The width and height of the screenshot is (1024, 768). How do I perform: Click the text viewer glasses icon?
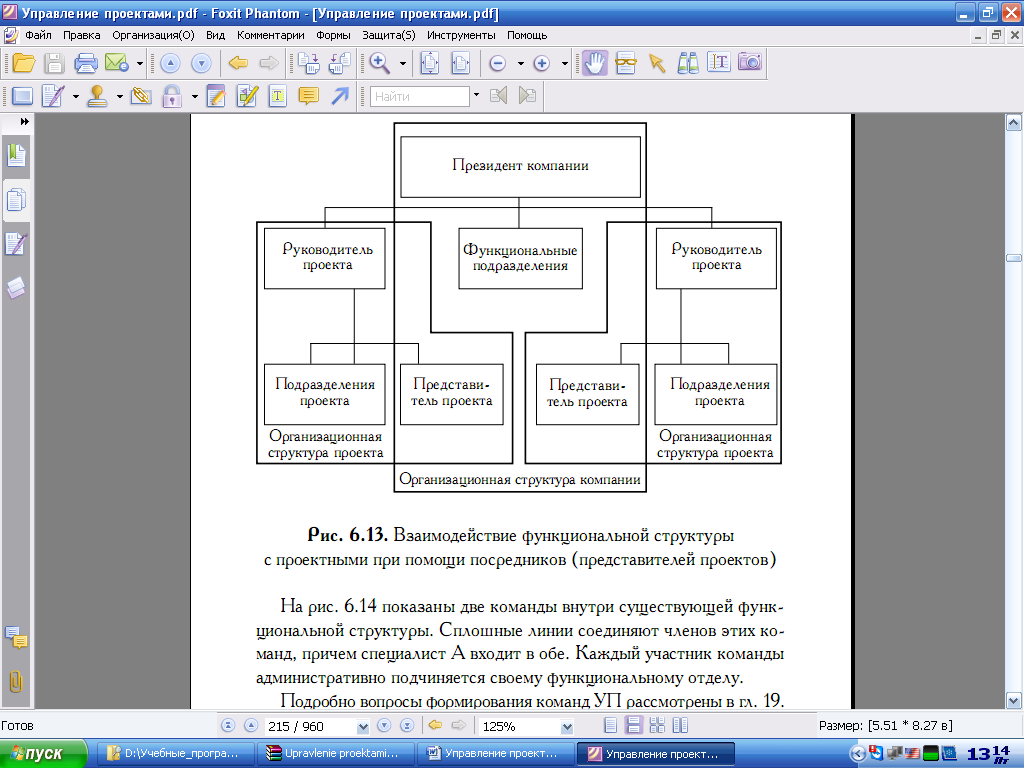[626, 63]
